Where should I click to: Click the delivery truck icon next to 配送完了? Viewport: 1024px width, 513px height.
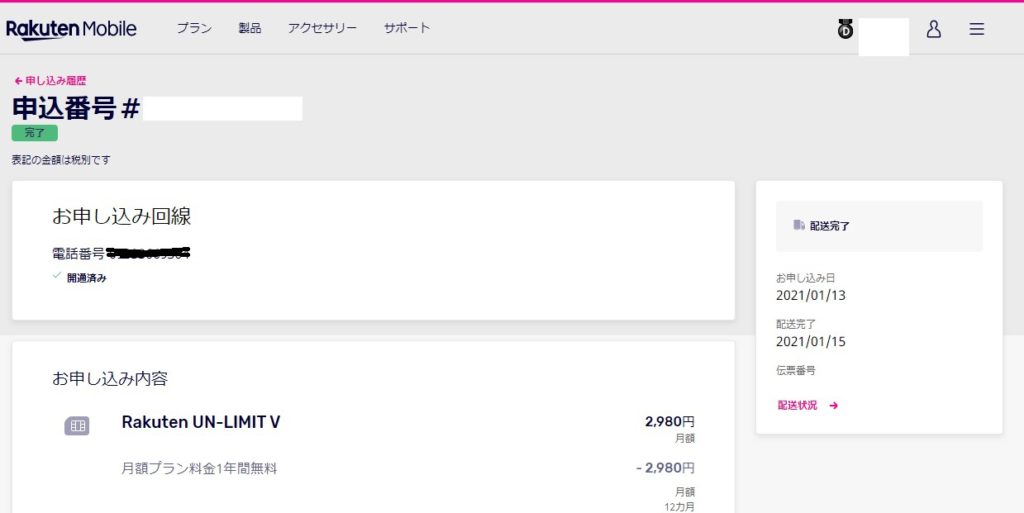click(799, 226)
